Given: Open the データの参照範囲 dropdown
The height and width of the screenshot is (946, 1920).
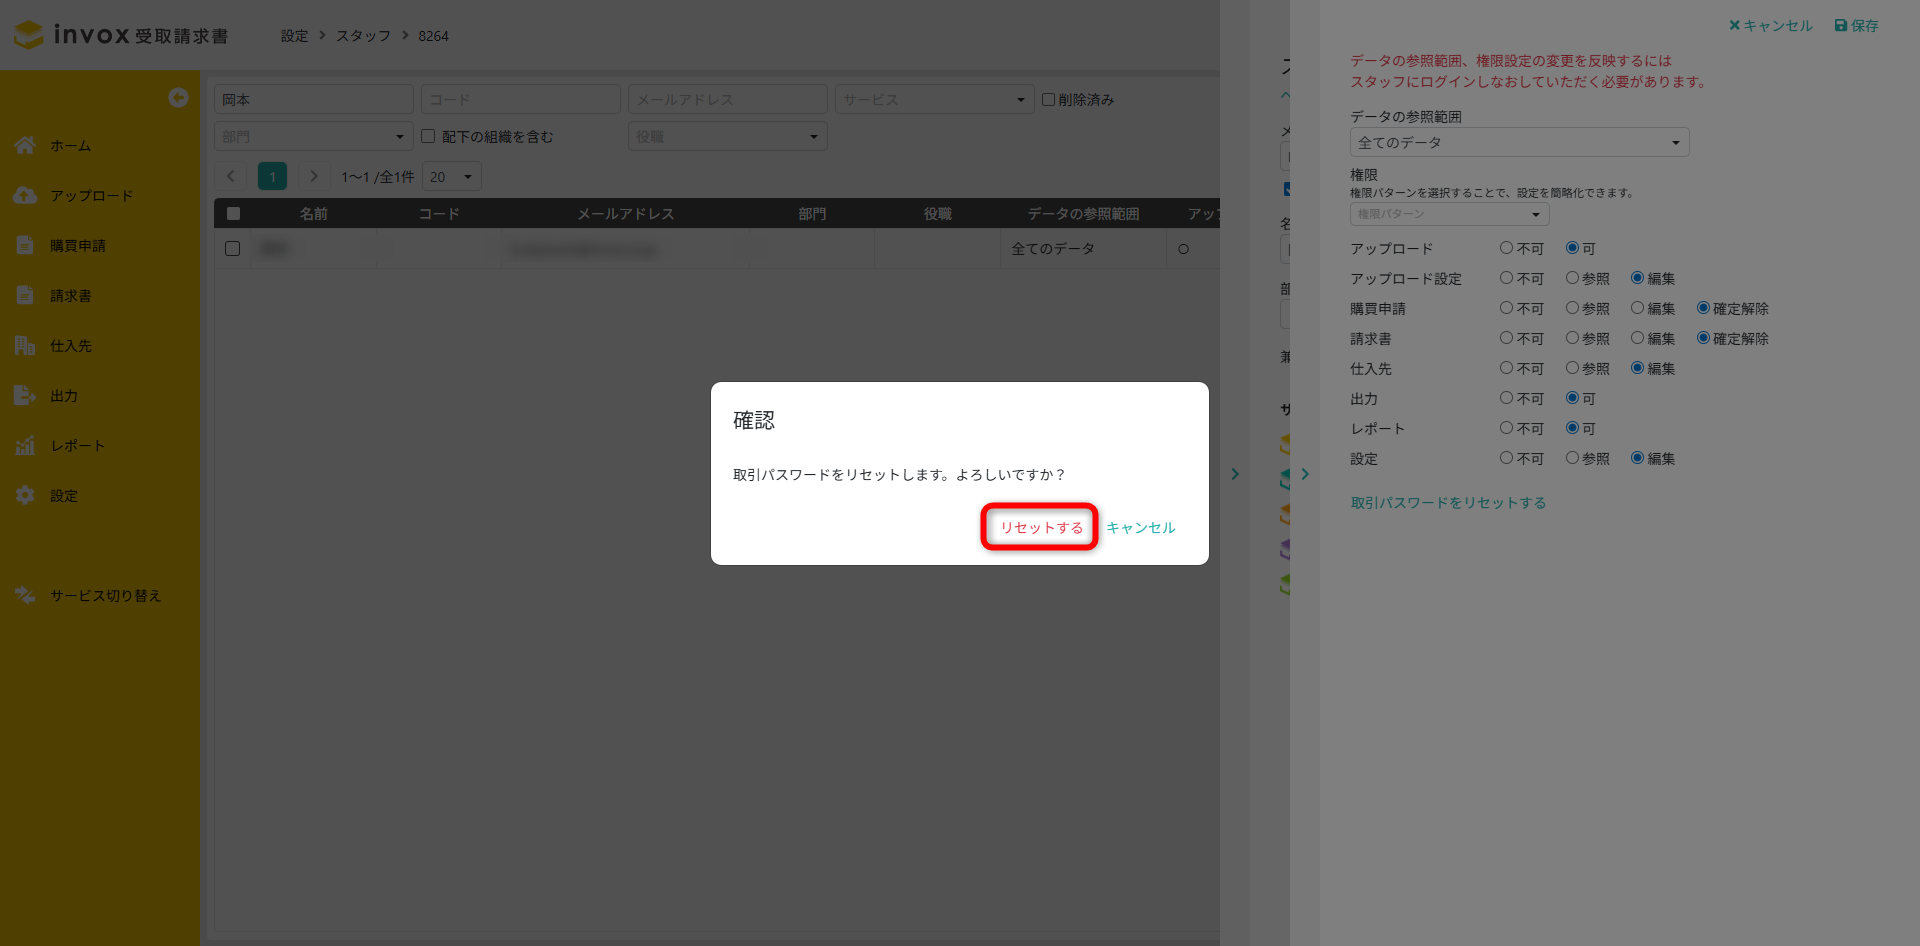Looking at the screenshot, I should [1519, 143].
